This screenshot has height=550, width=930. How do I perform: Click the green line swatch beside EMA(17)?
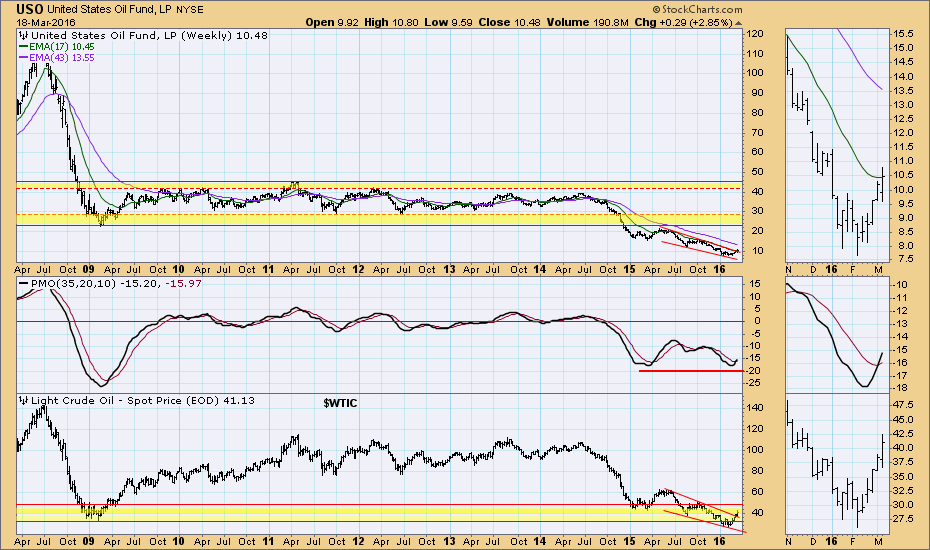(24, 46)
